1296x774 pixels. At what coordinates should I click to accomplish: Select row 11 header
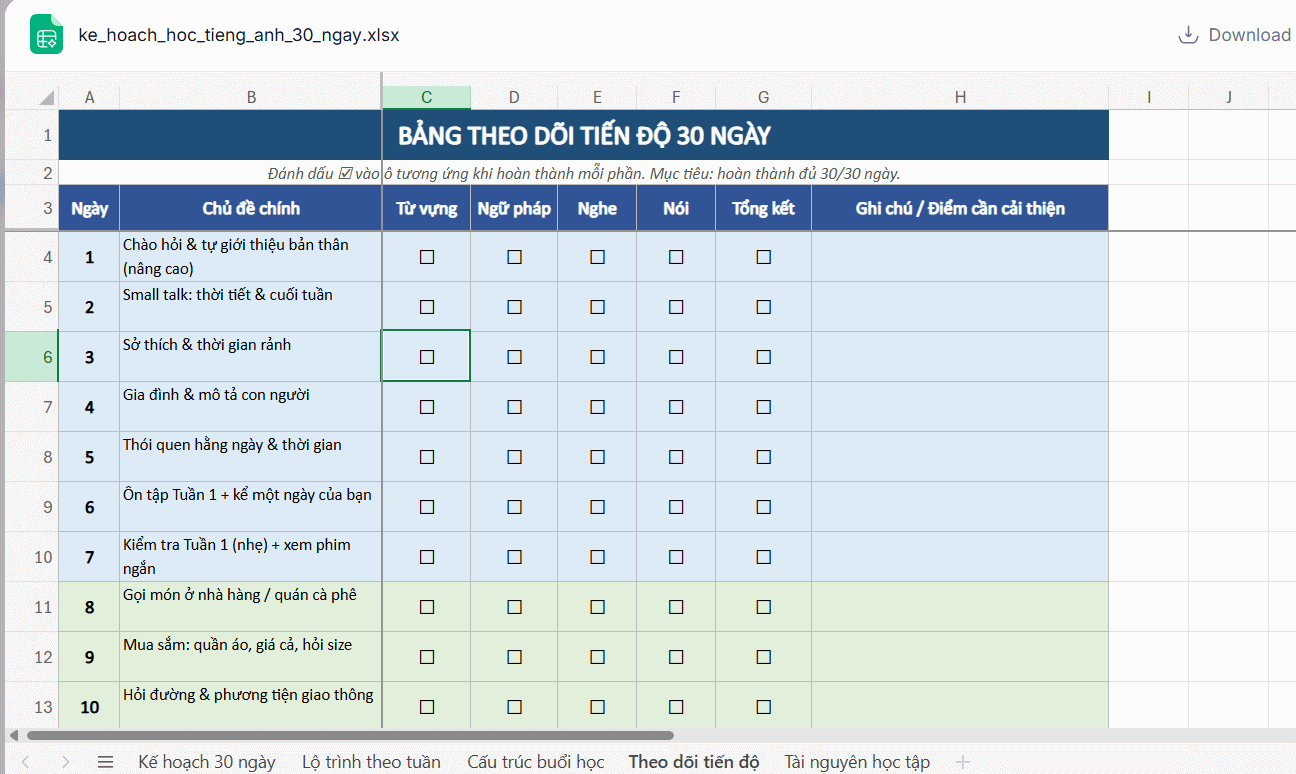click(x=31, y=607)
